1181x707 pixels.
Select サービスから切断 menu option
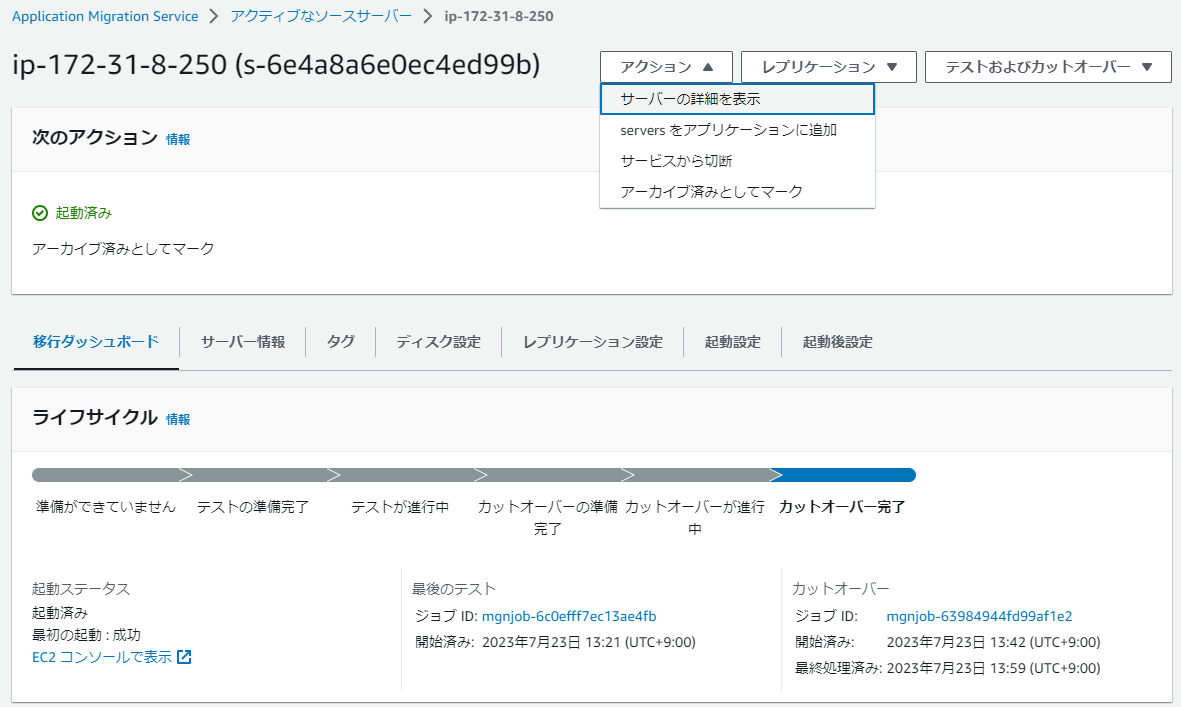point(737,161)
